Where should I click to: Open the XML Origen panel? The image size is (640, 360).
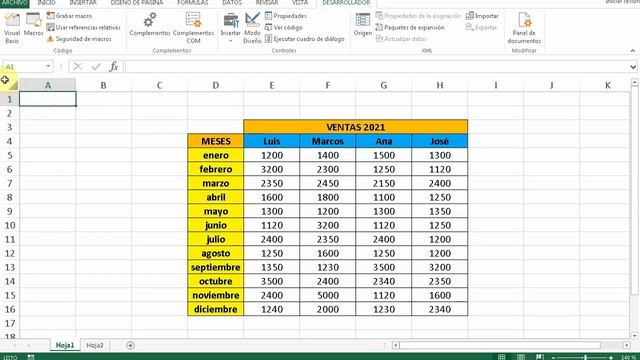pos(362,24)
